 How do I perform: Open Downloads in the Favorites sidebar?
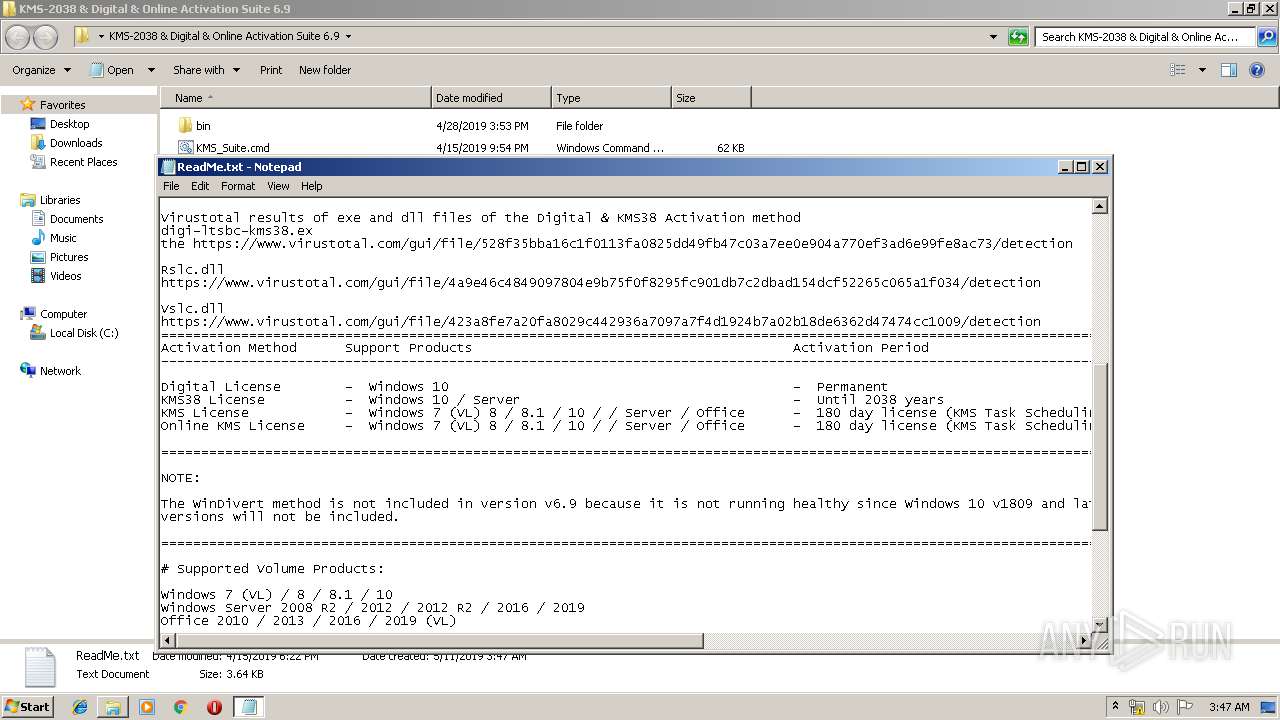click(x=76, y=143)
